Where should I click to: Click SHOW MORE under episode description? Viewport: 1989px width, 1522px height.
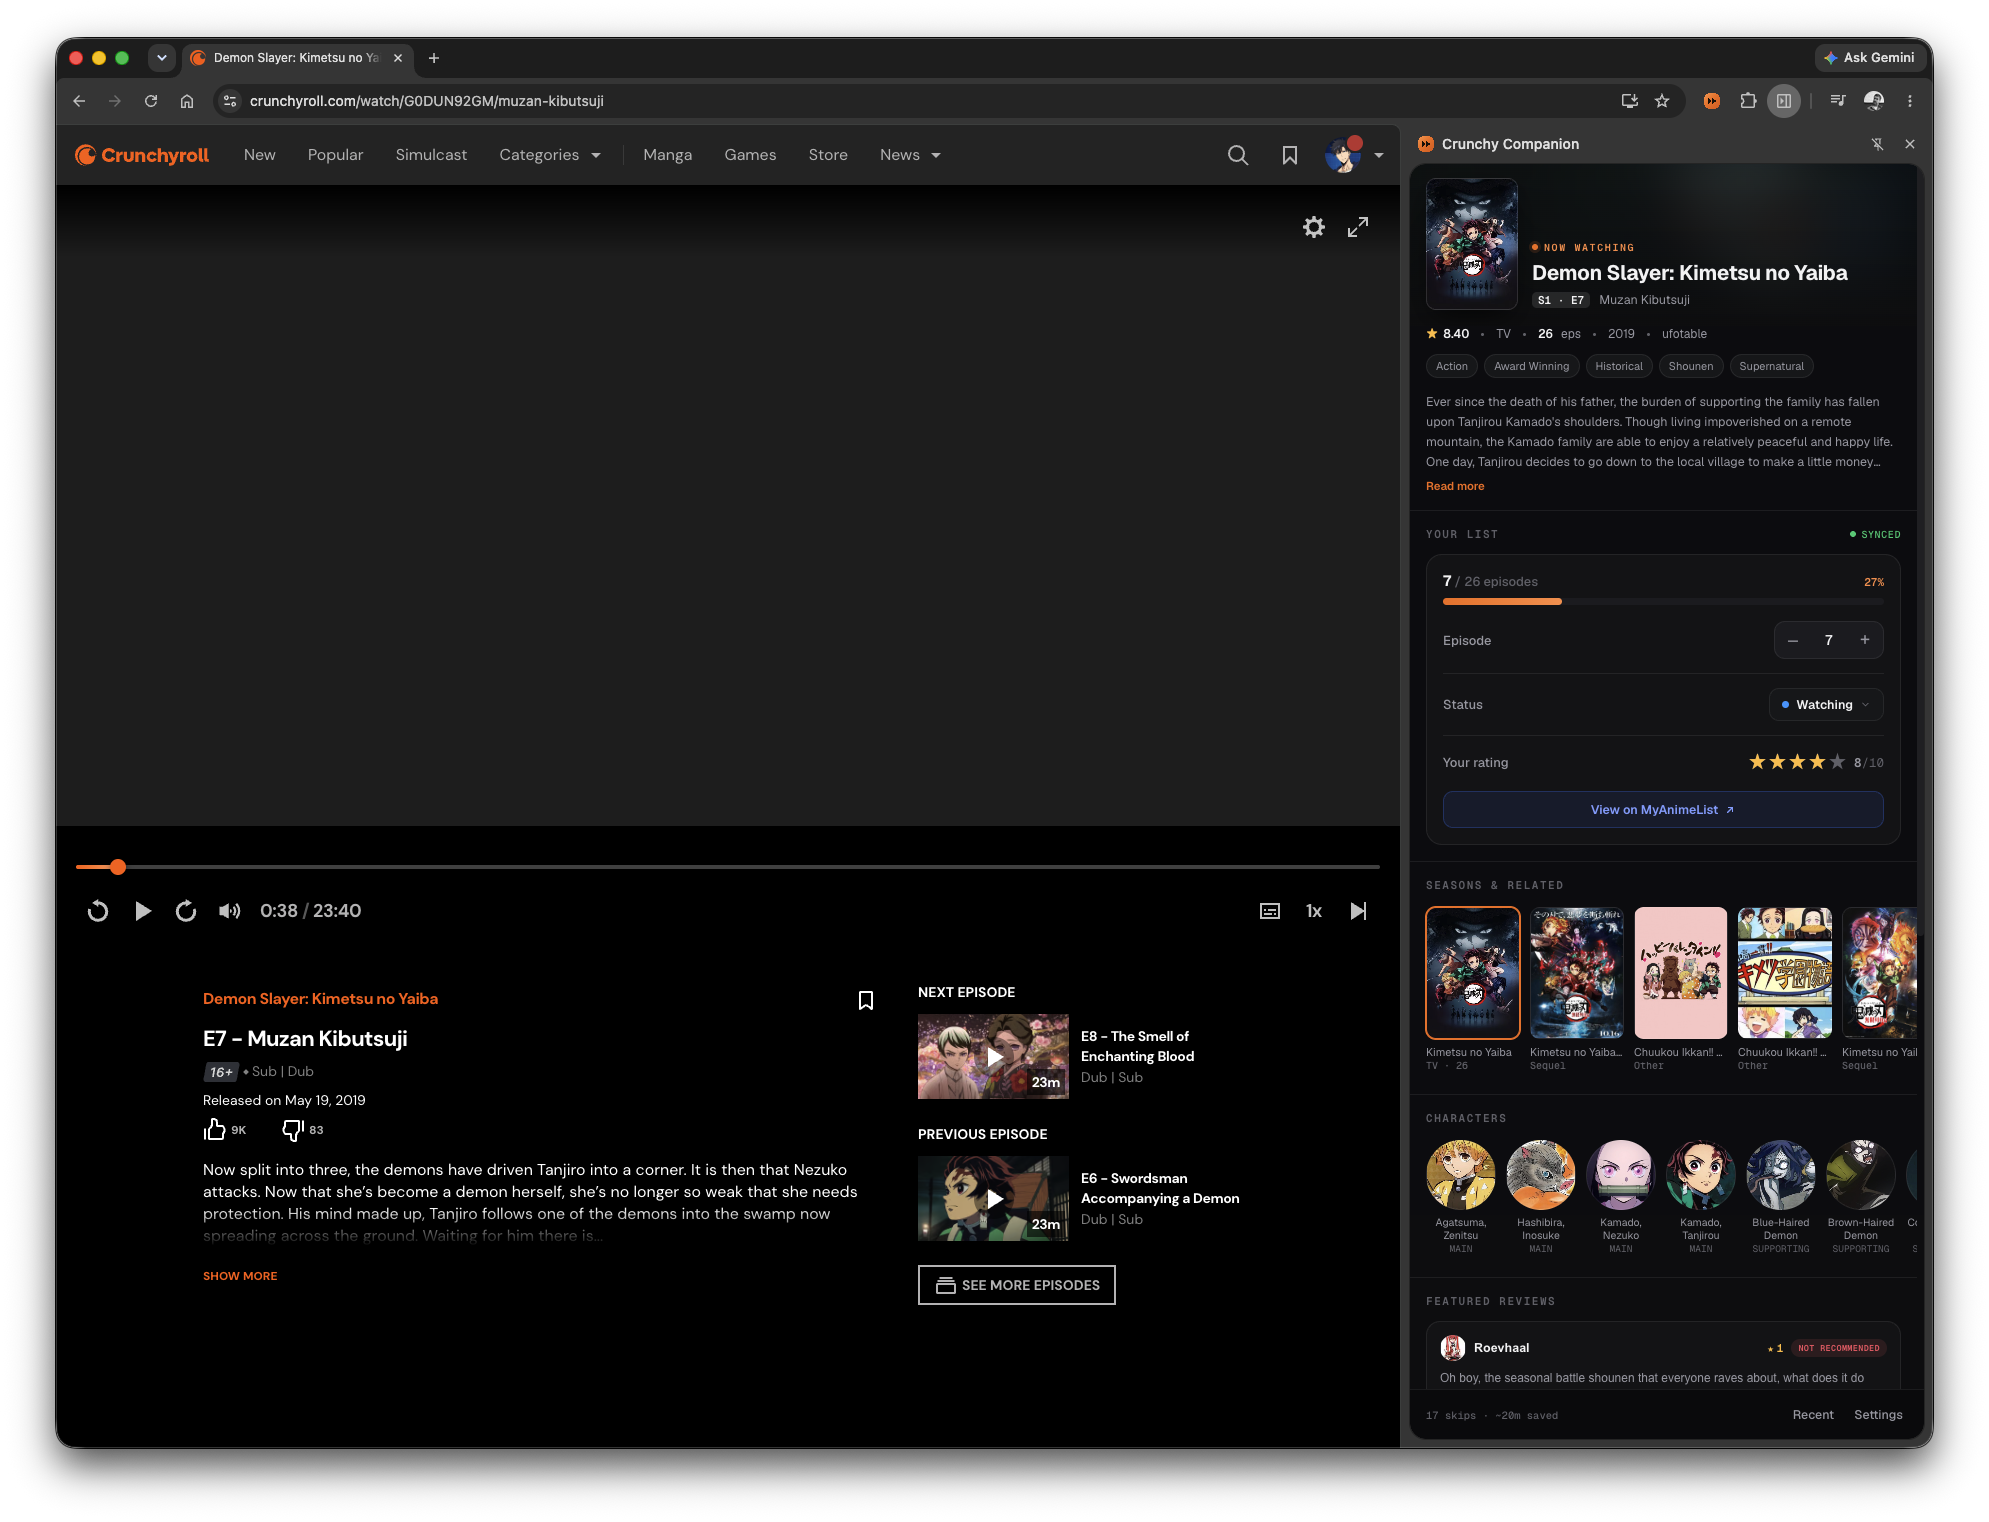click(x=240, y=1276)
